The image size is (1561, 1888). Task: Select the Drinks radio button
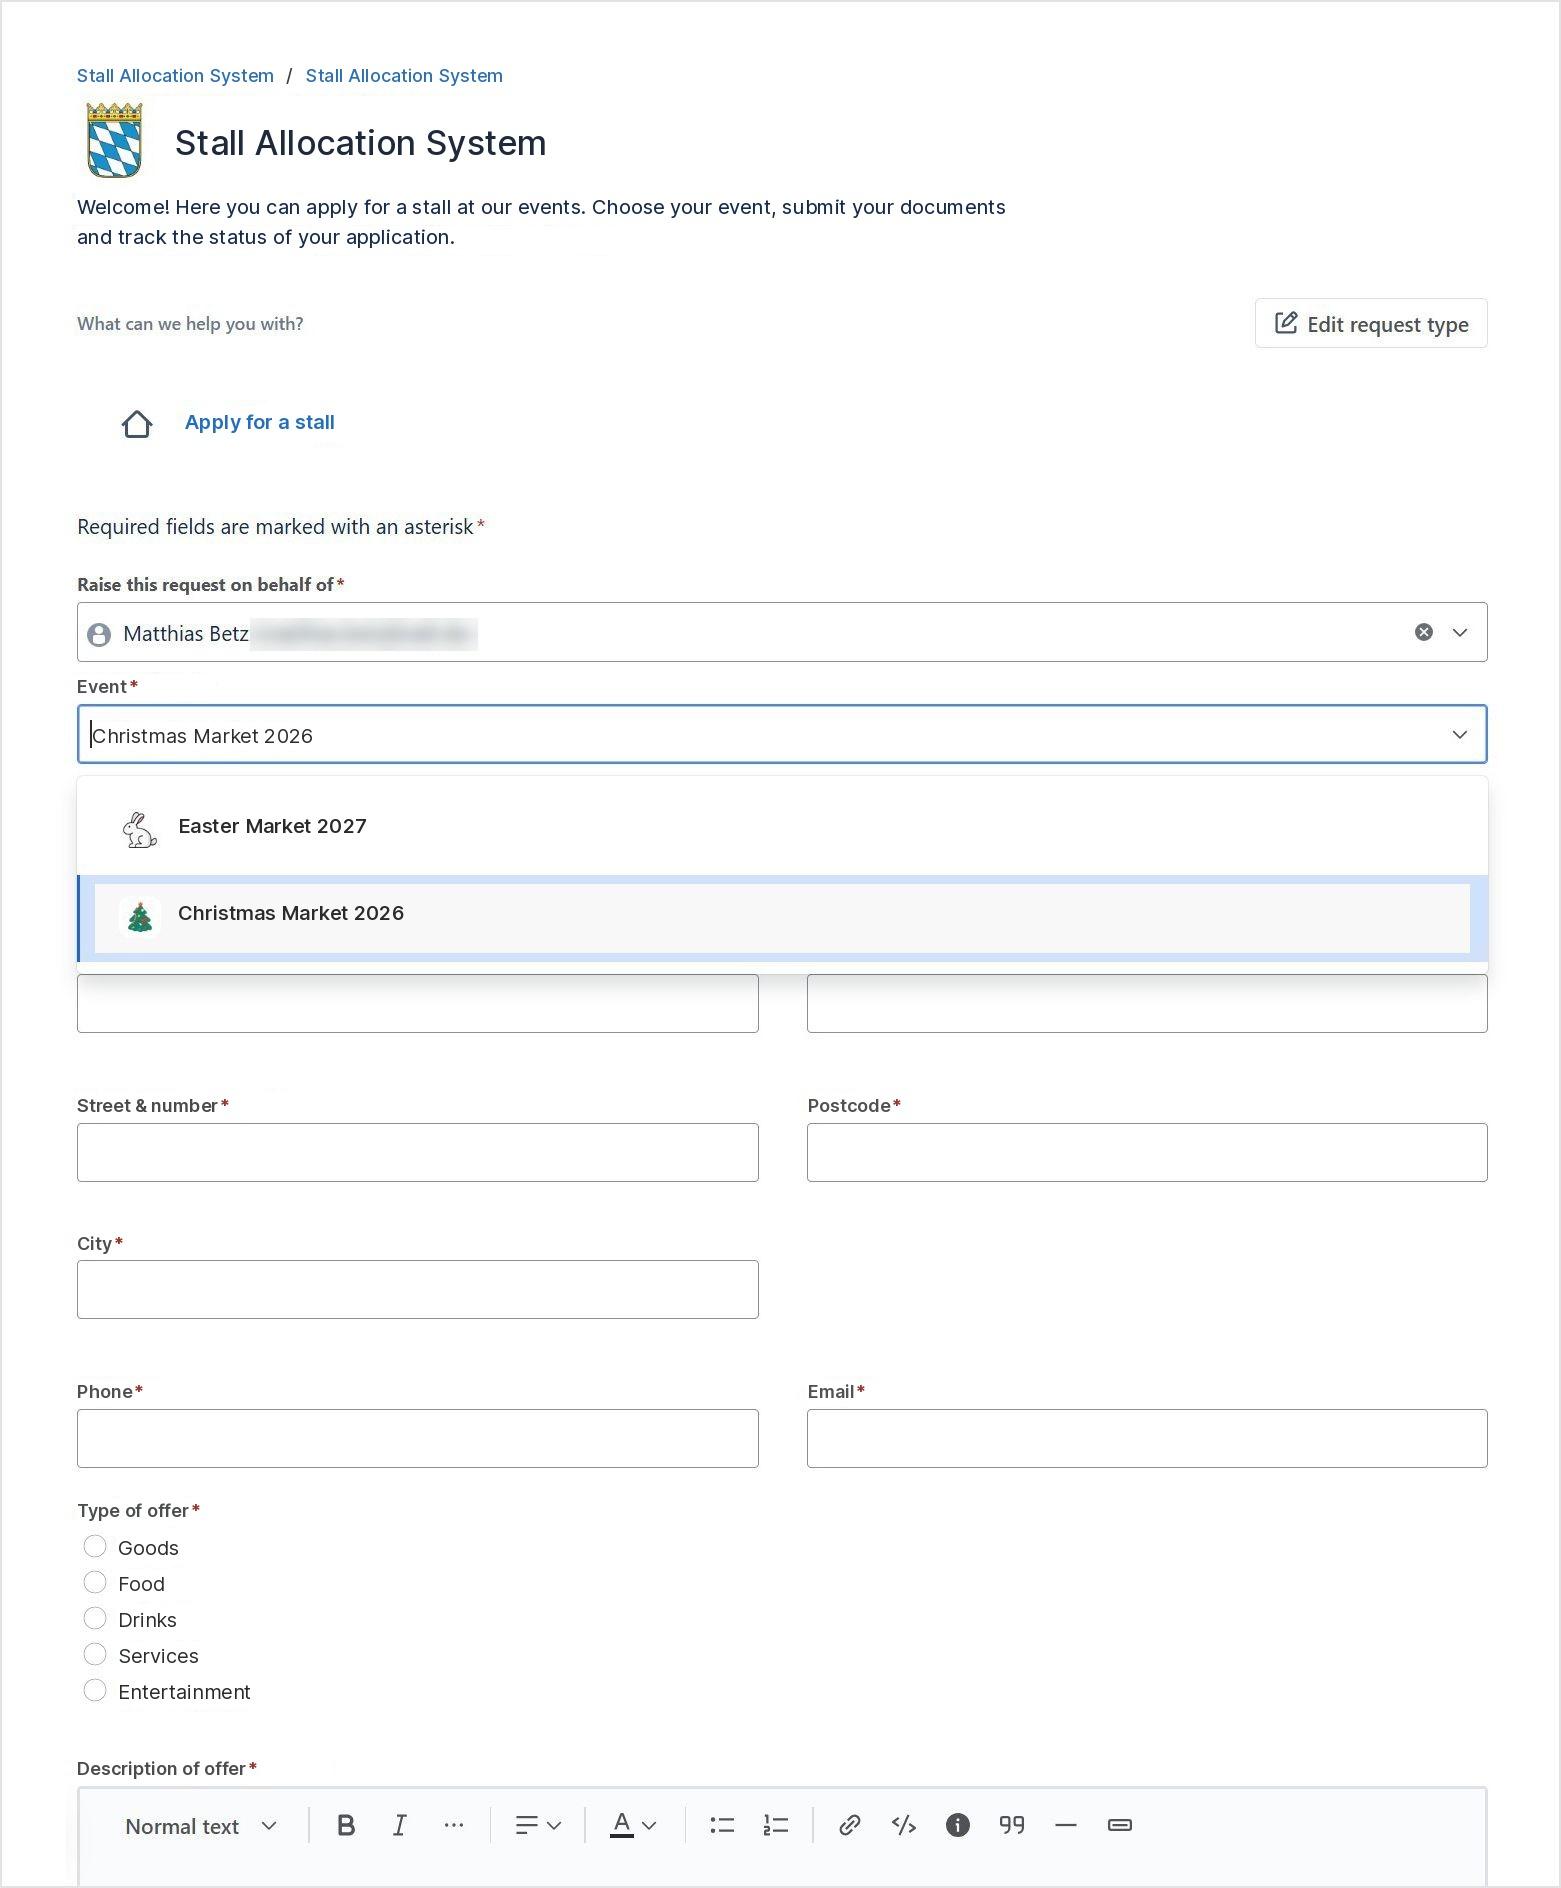(95, 1619)
